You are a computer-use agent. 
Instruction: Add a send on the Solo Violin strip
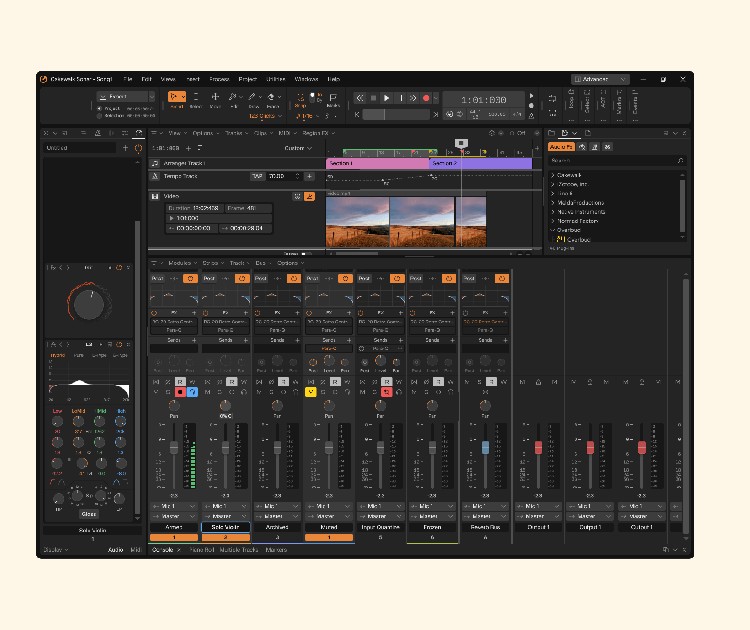[246, 340]
